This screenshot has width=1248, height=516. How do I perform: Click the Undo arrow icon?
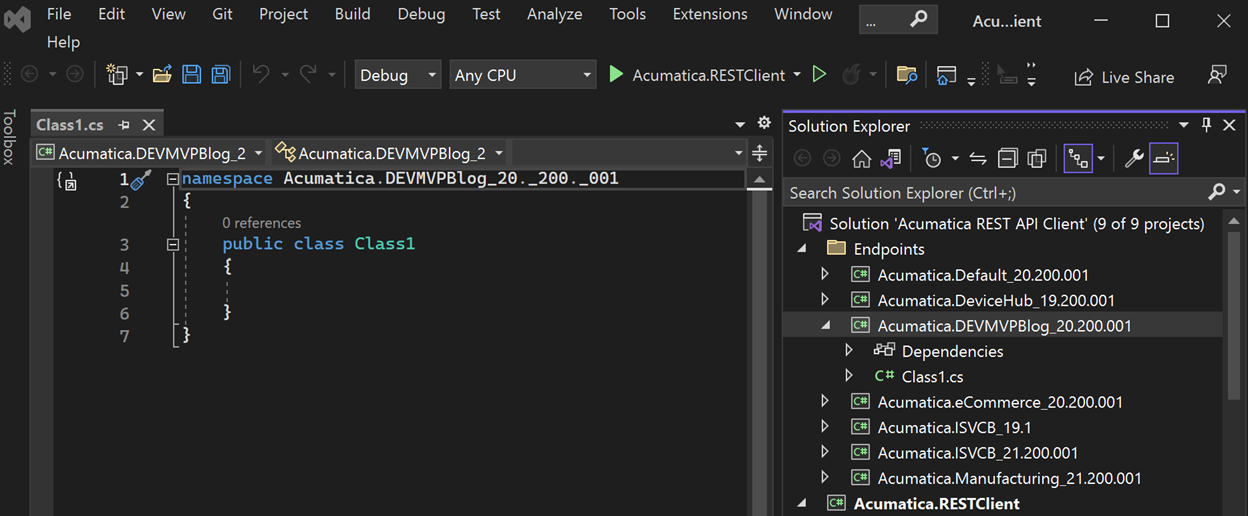point(261,75)
